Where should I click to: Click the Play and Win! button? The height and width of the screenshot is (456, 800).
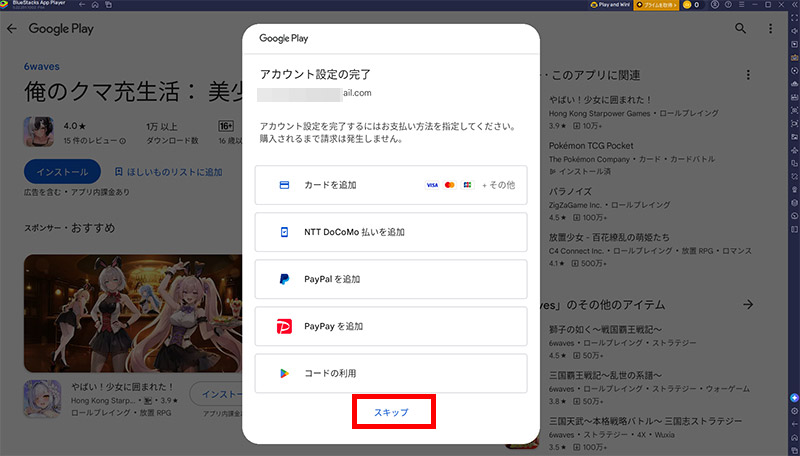point(610,5)
